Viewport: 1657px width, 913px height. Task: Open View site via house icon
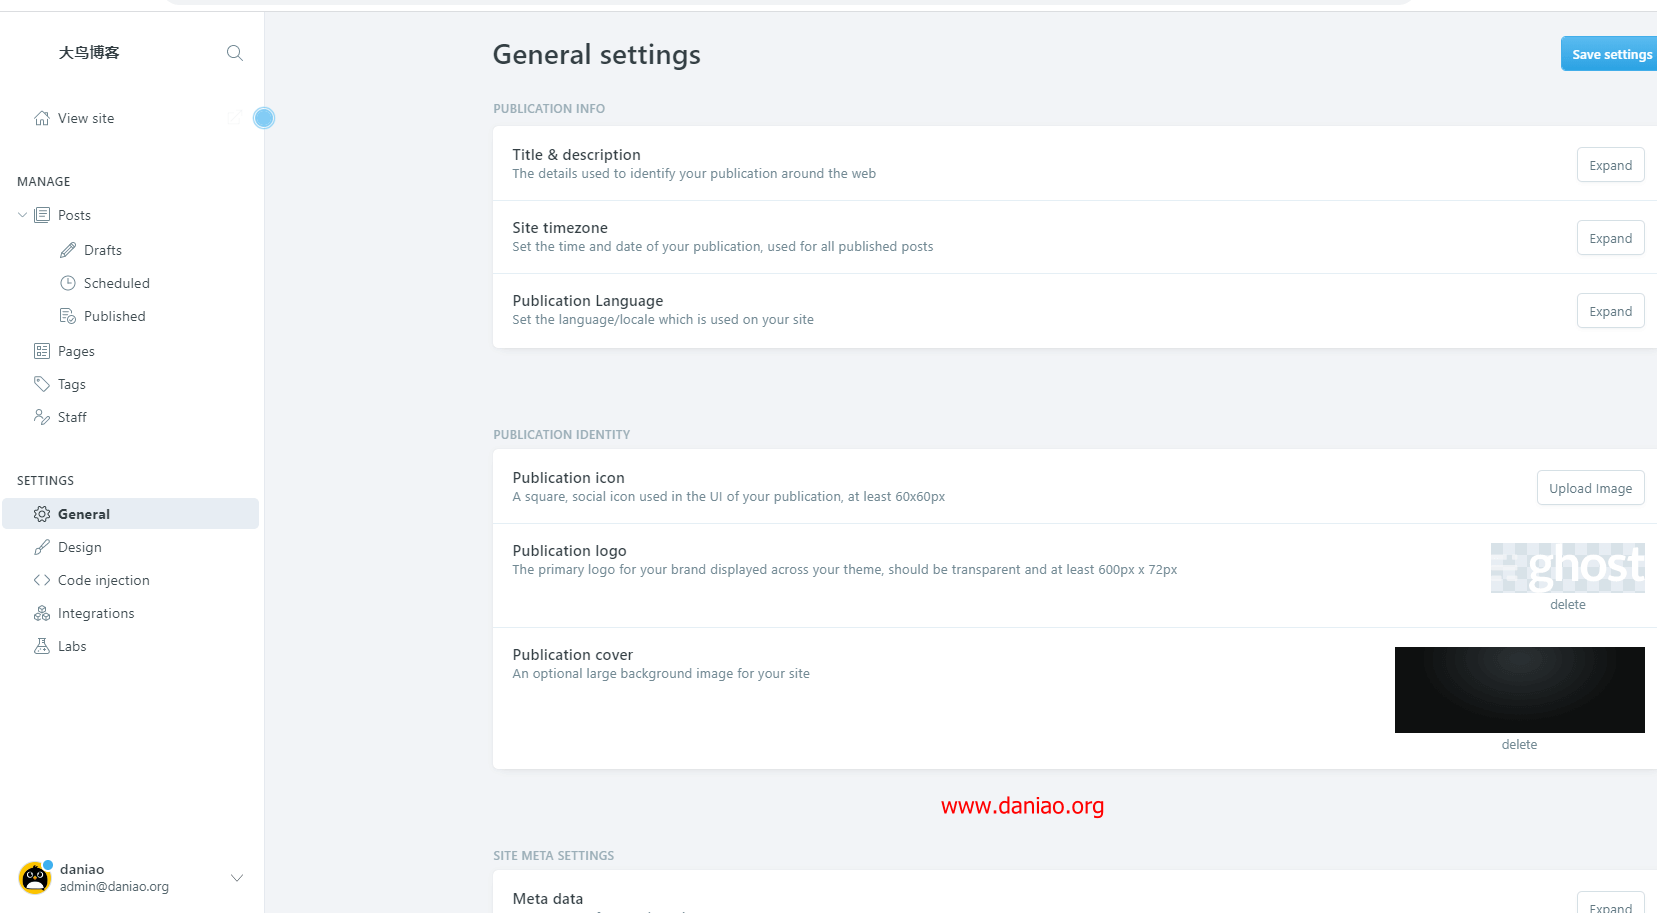pyautogui.click(x=42, y=118)
